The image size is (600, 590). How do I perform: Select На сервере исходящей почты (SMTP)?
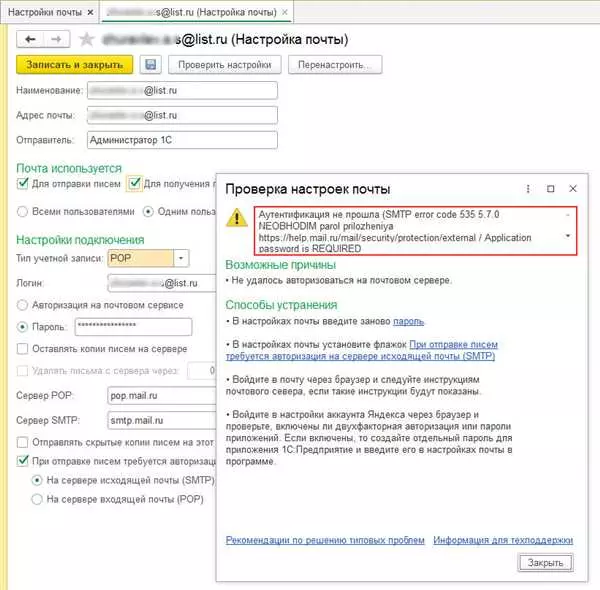pyautogui.click(x=37, y=480)
